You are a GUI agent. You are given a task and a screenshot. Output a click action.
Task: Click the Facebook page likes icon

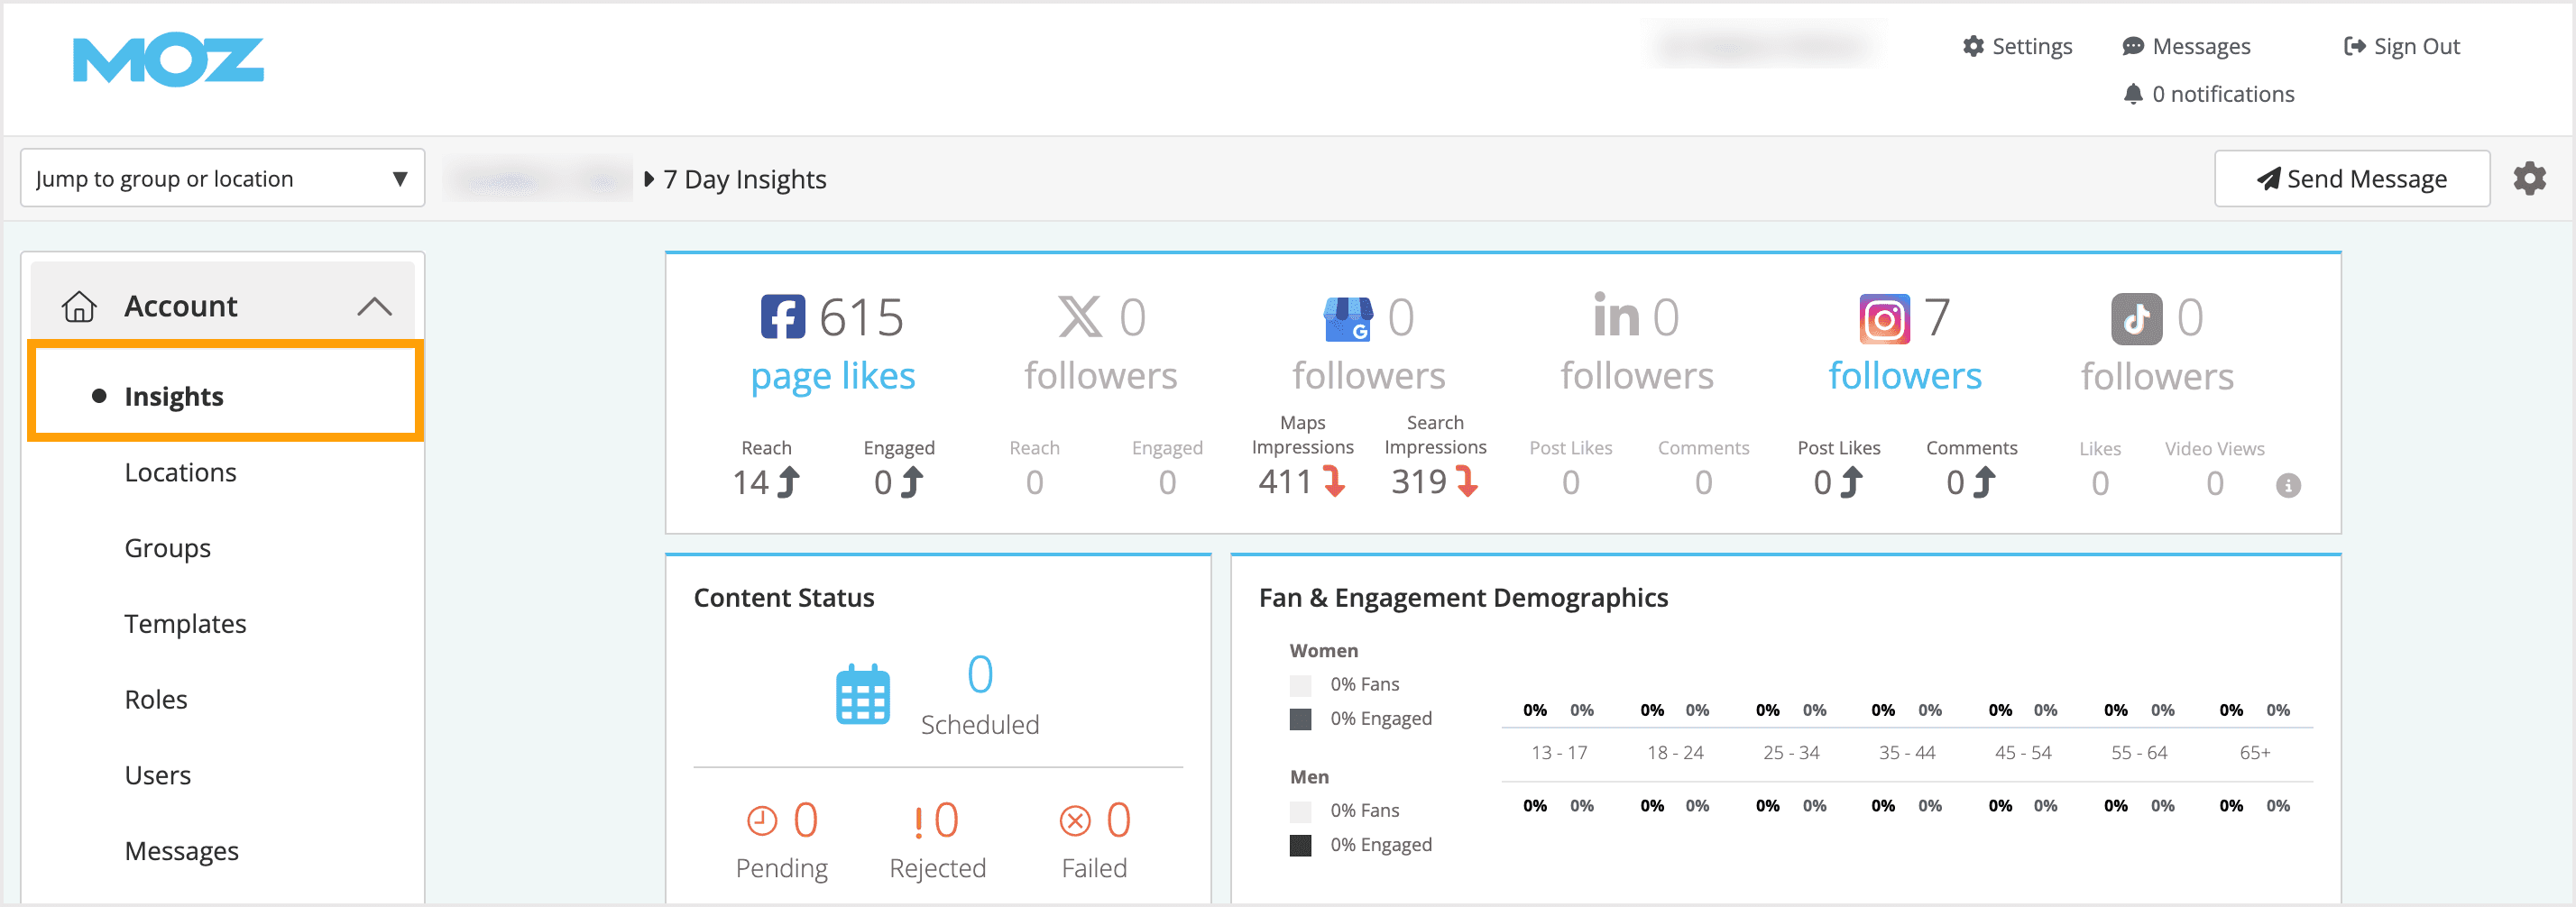784,316
